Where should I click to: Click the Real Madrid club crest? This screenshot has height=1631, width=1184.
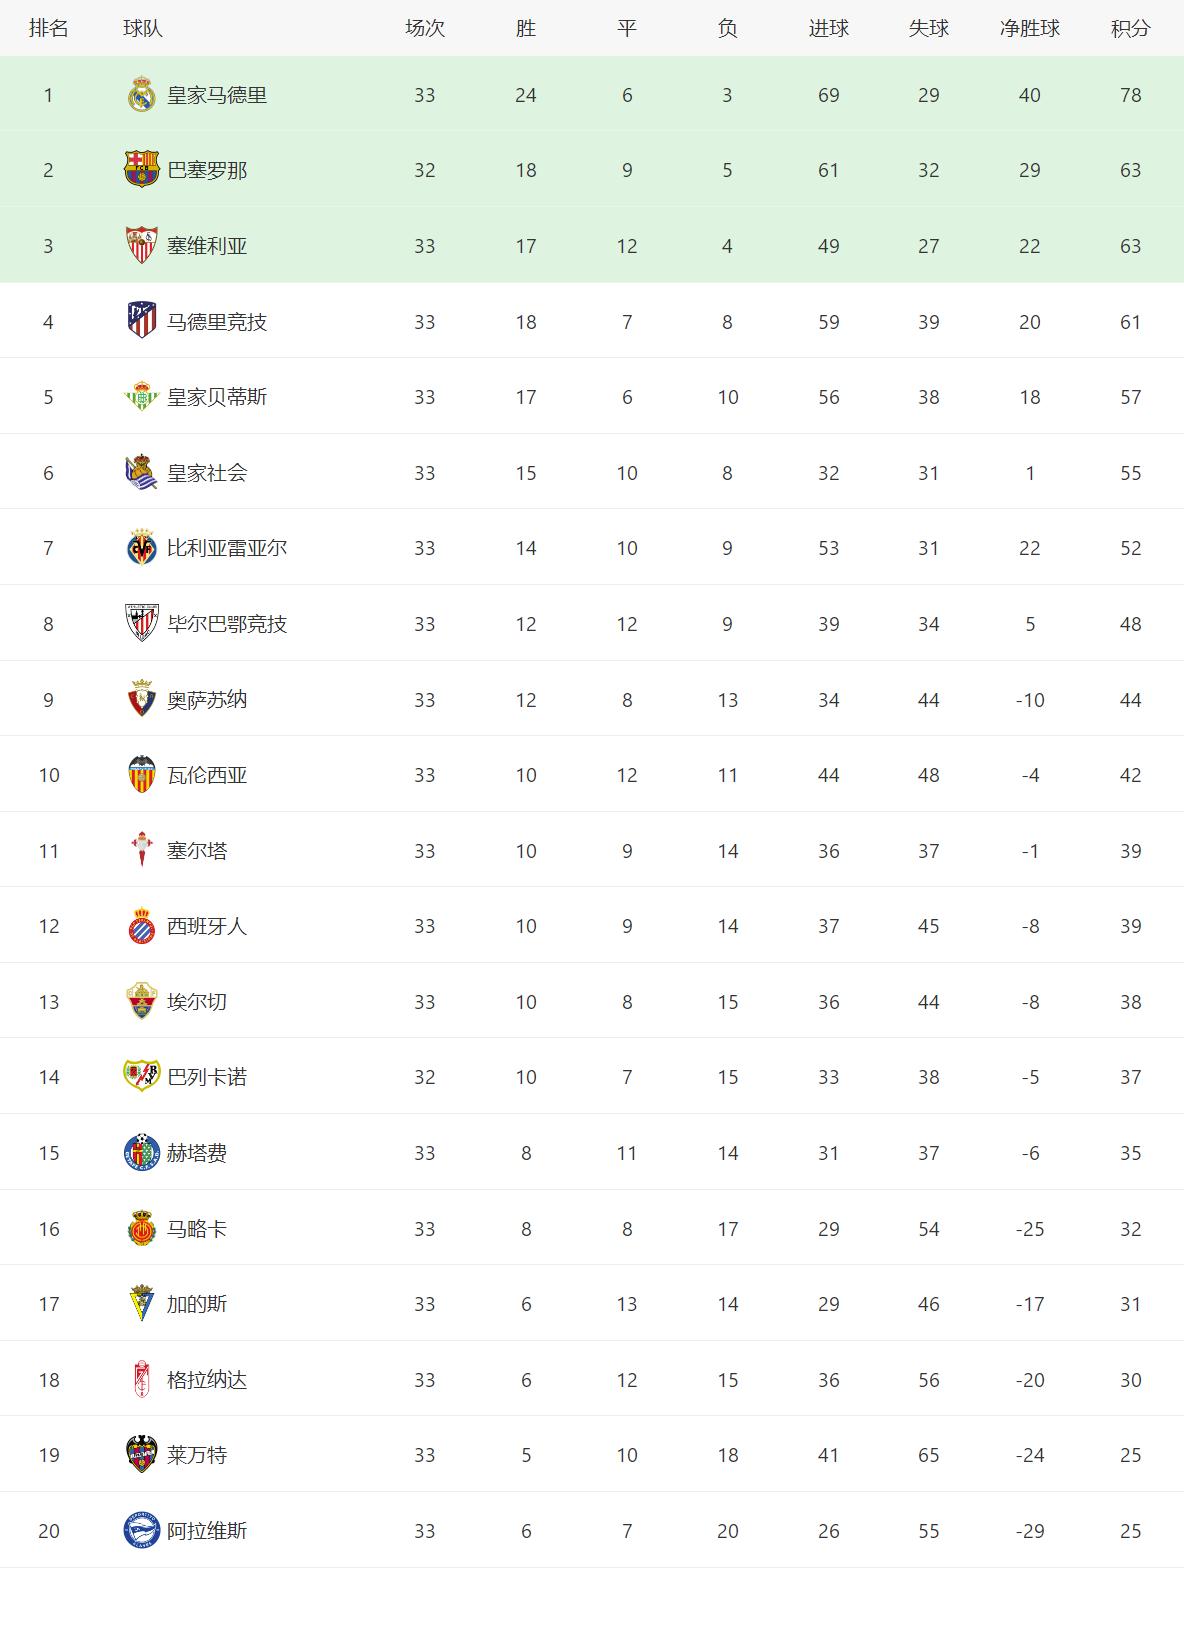(141, 95)
